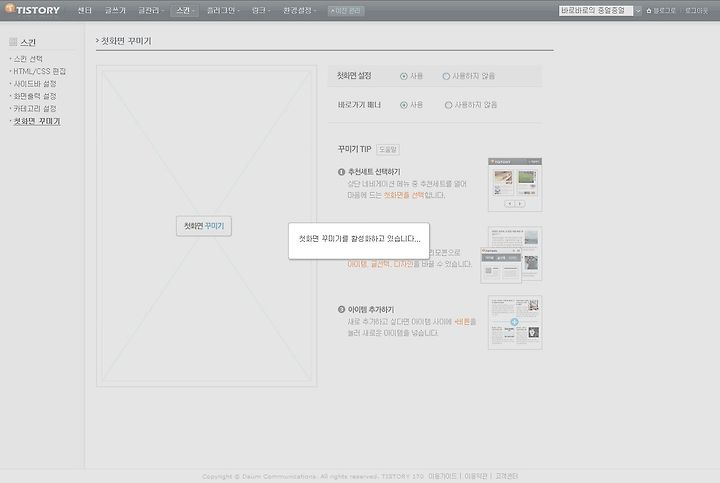Click the Tistory logo

click(x=32, y=9)
